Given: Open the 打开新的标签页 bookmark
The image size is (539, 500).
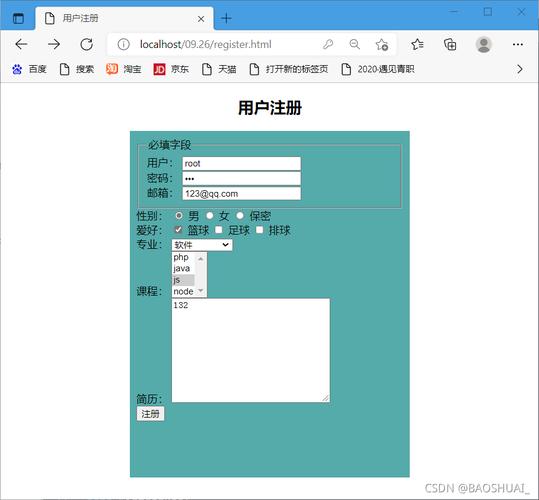Looking at the screenshot, I should [x=289, y=69].
